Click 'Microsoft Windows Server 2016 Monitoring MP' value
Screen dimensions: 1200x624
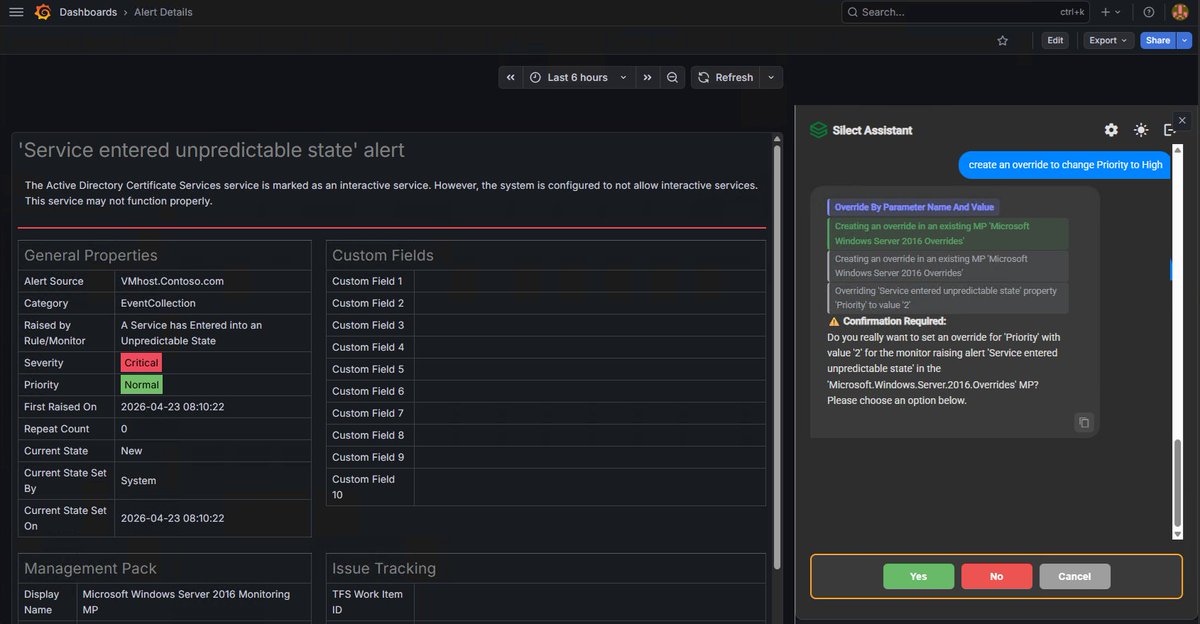186,602
